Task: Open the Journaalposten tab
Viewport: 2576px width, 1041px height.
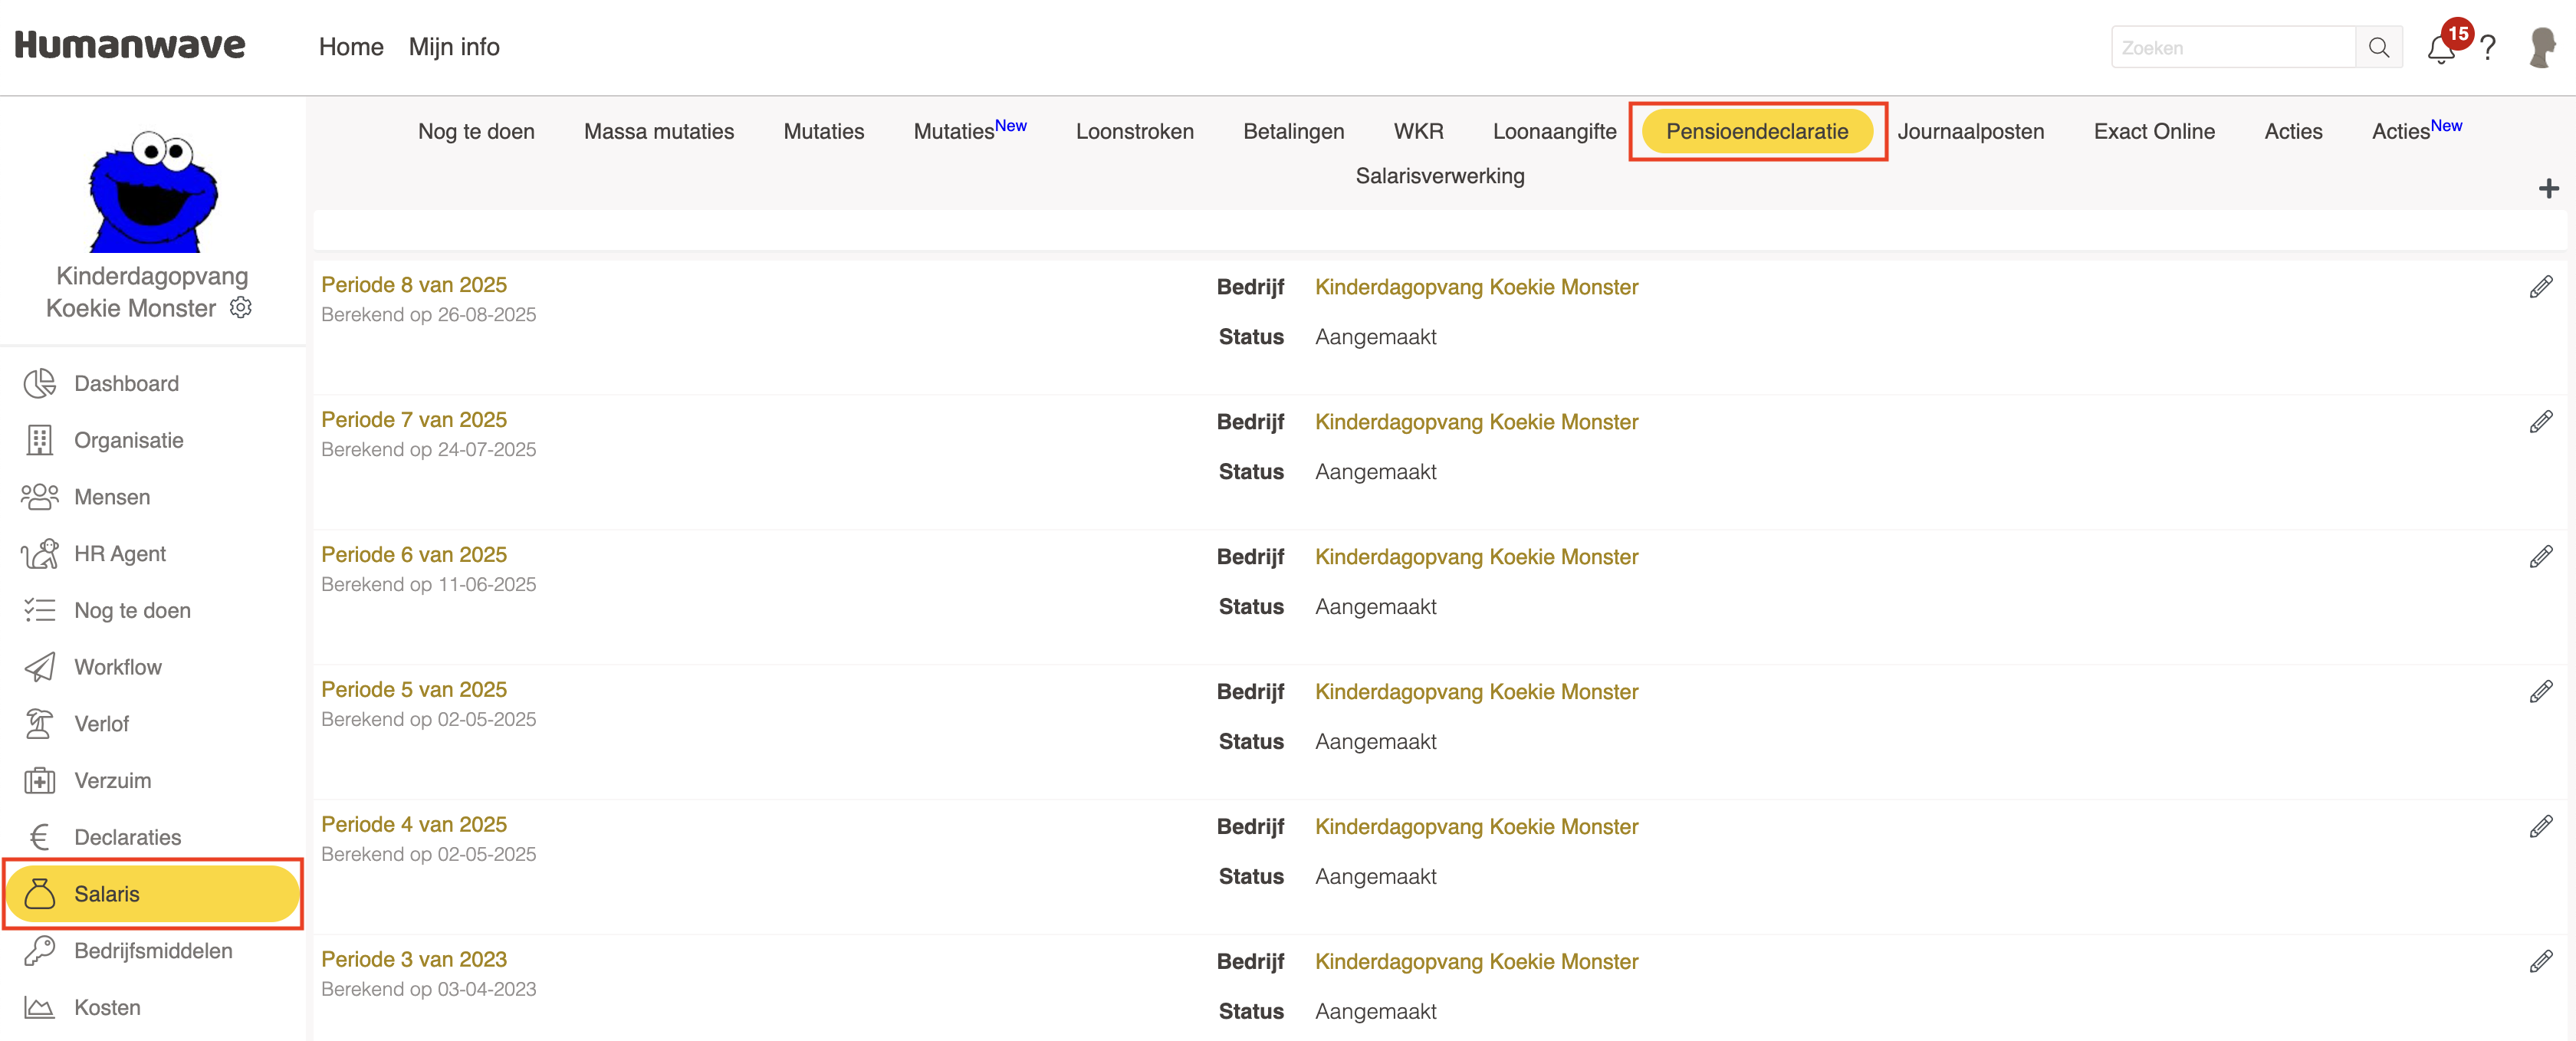Action: (1970, 131)
